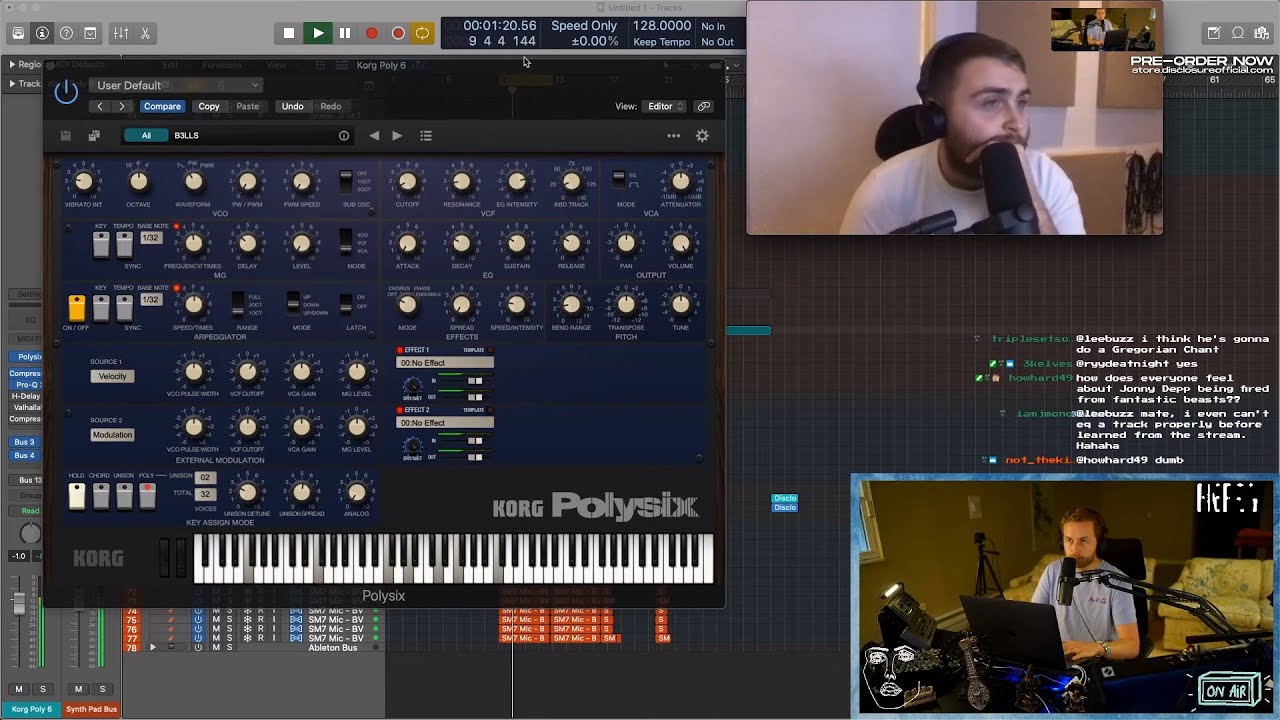Toggle the arpeggiator ON/OFF yellow switch
This screenshot has height=720, width=1280.
click(77, 307)
